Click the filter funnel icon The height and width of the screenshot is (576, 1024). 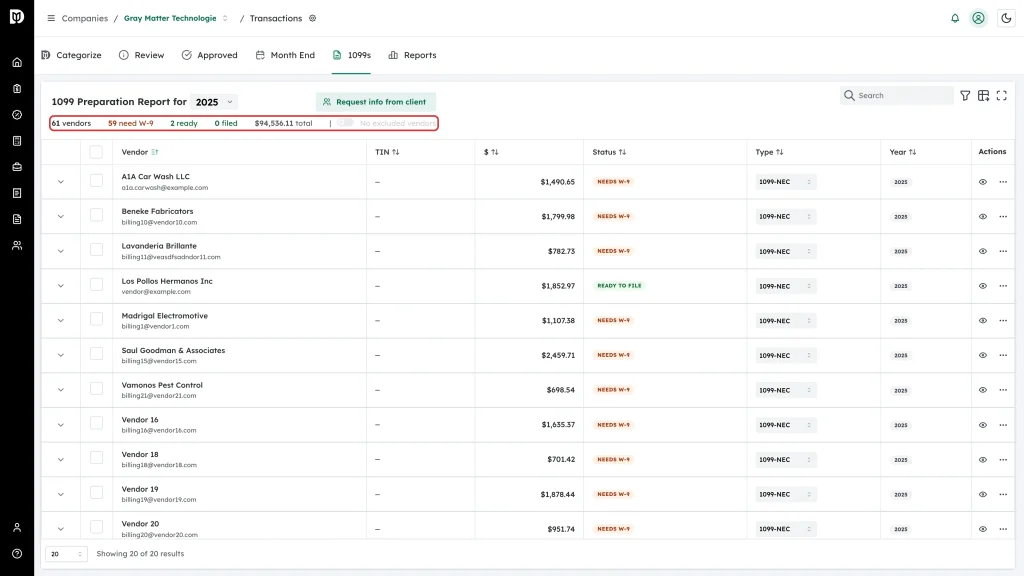(965, 95)
